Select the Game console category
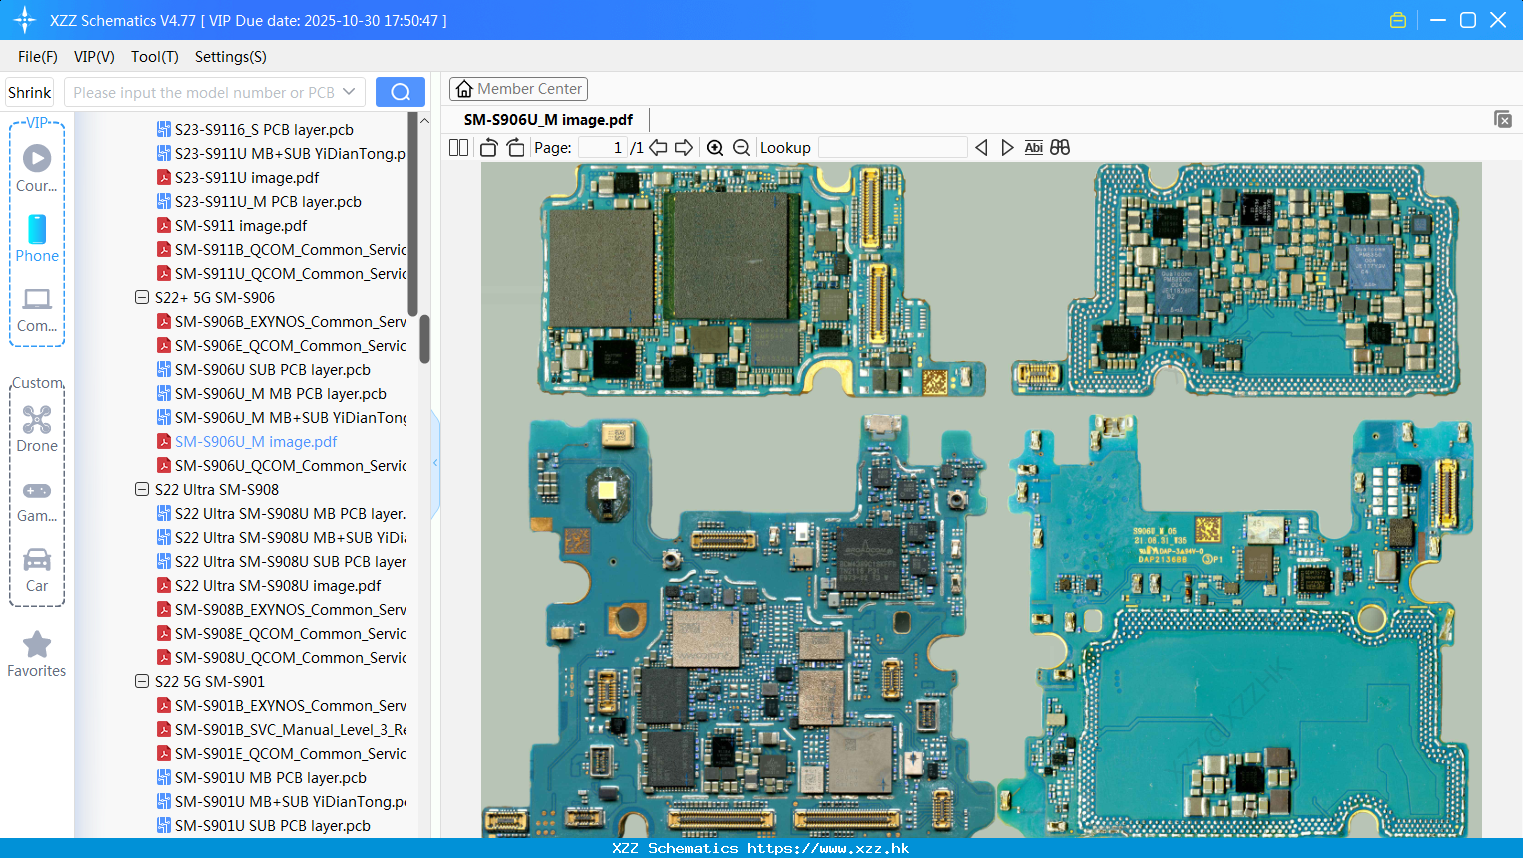Viewport: 1523px width, 858px height. pyautogui.click(x=37, y=501)
